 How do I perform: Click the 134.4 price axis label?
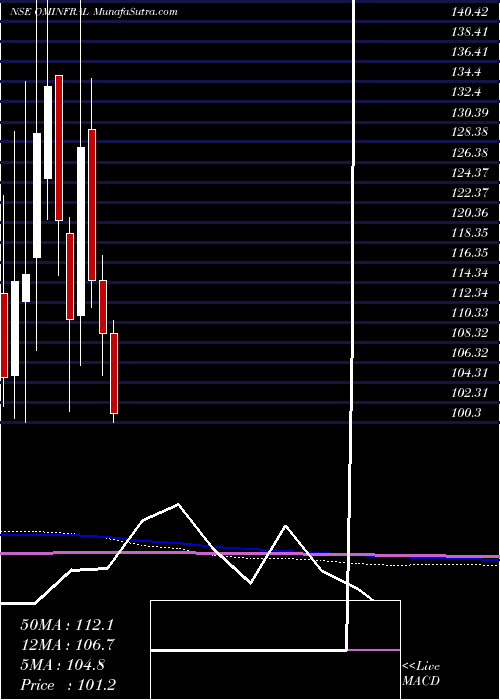click(x=466, y=72)
